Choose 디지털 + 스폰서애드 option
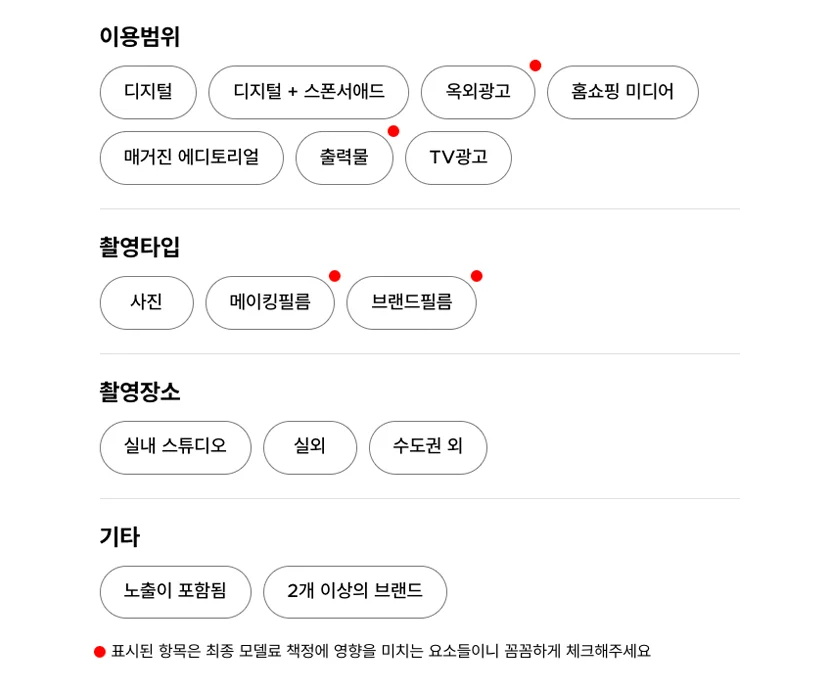Viewport: 830px width, 684px height. coord(308,92)
